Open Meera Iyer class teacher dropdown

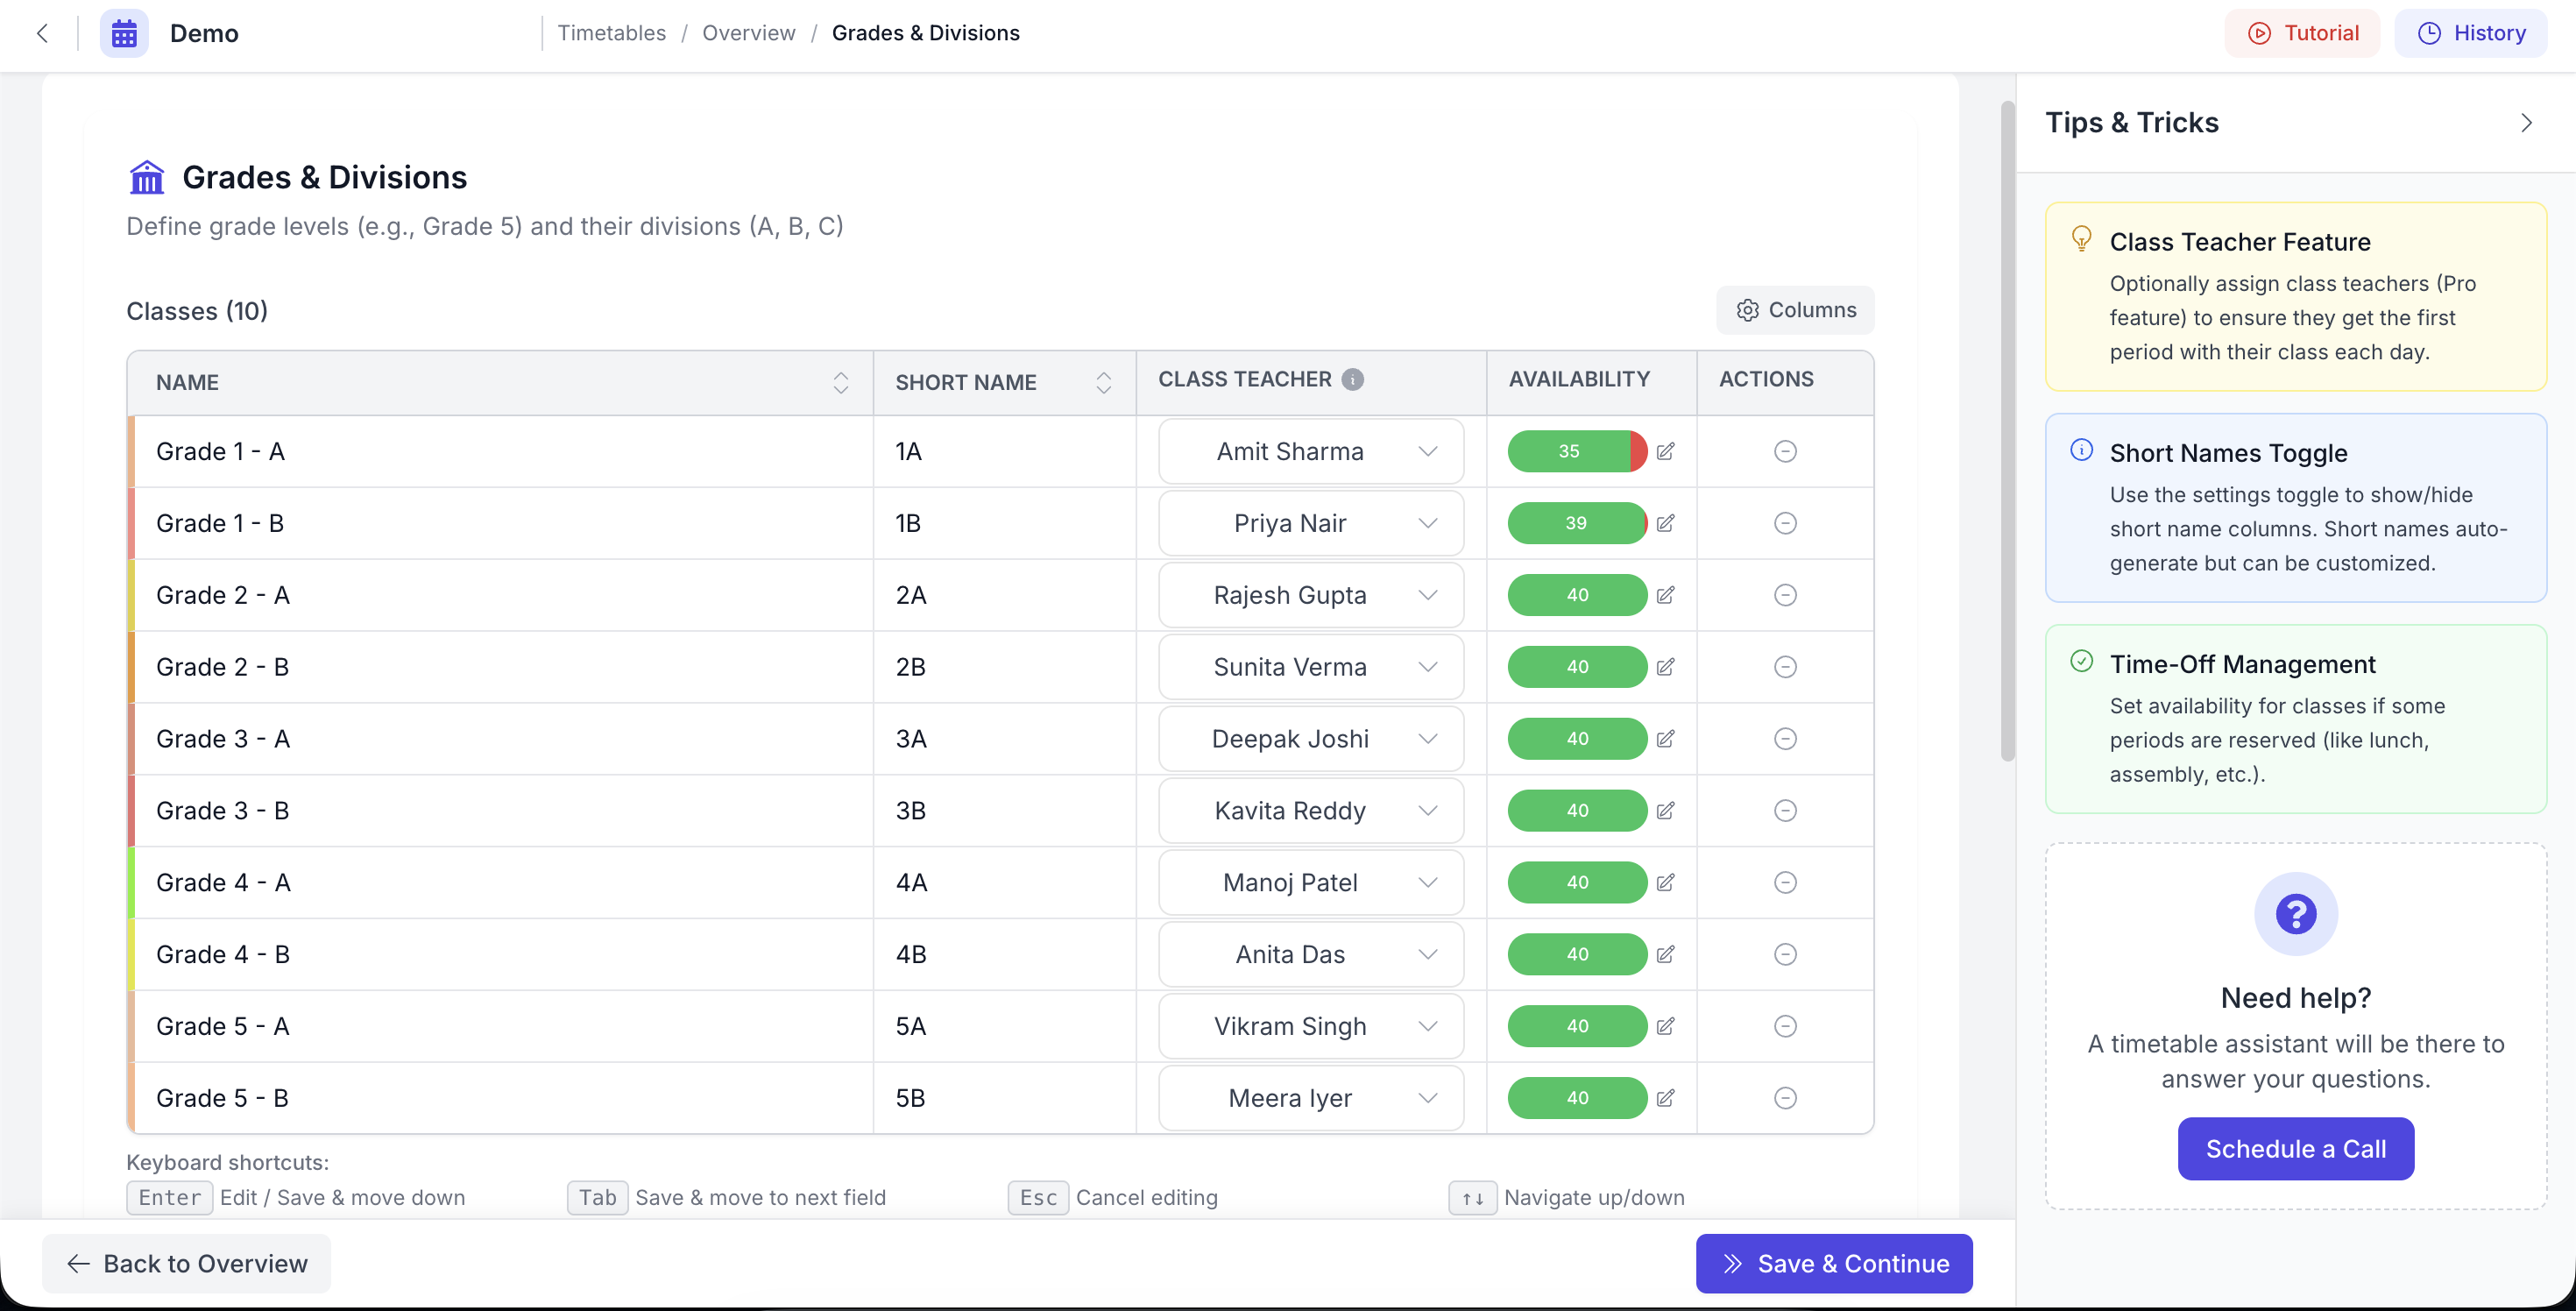(1310, 1098)
